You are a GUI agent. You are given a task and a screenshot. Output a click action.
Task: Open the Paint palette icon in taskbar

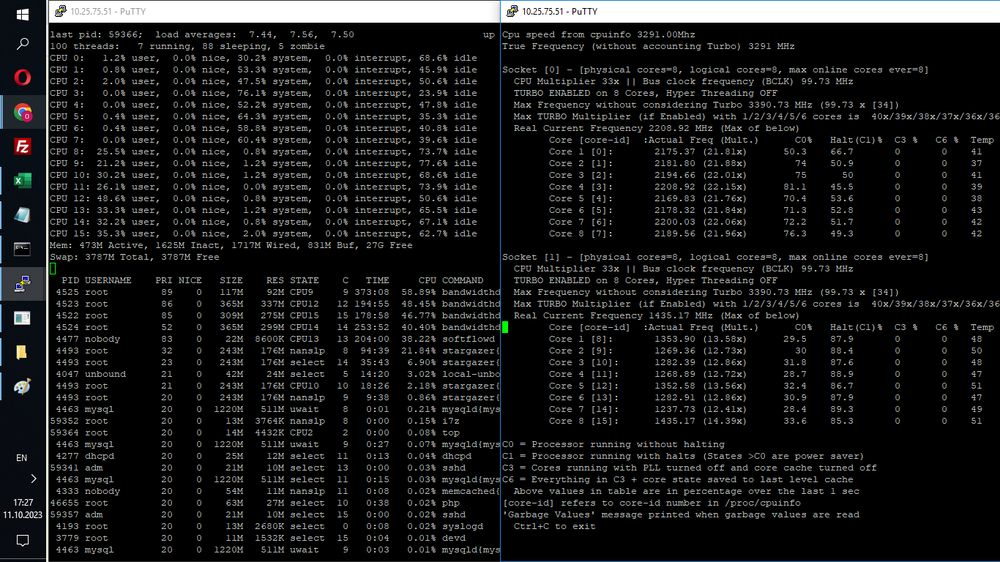click(22, 386)
